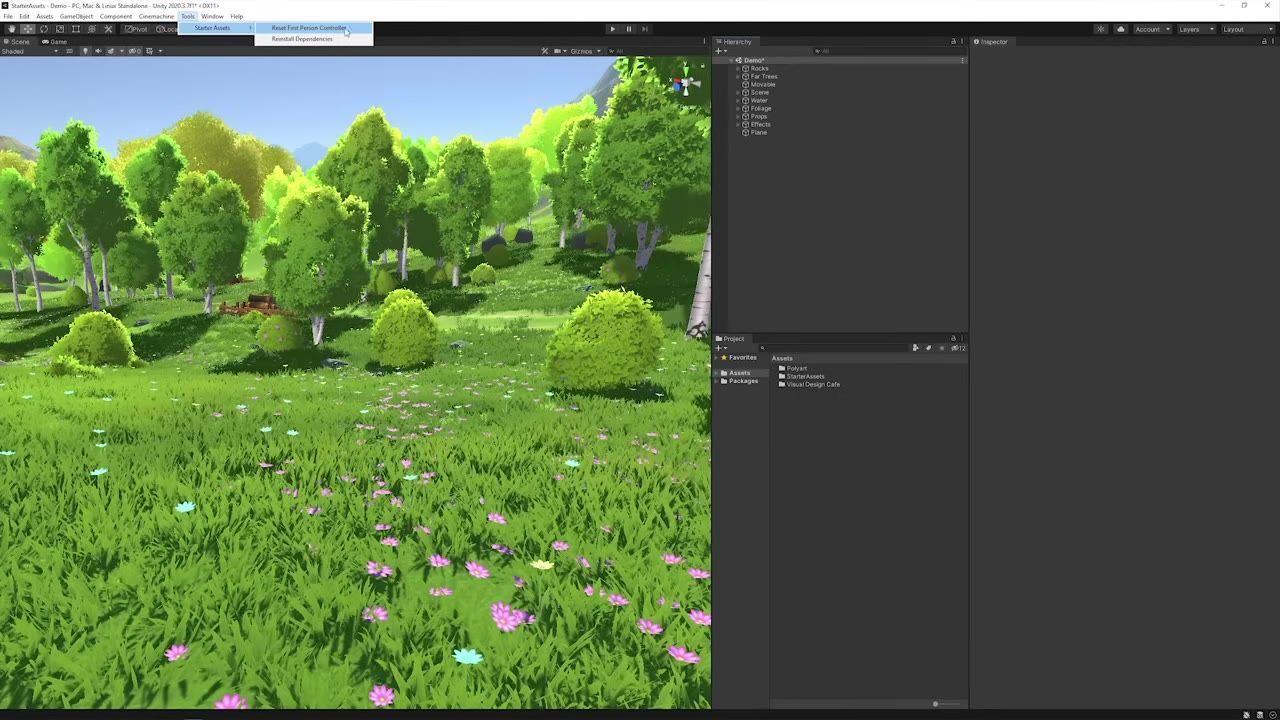Image resolution: width=1280 pixels, height=720 pixels.
Task: Open the Layers dropdown
Action: point(1196,29)
